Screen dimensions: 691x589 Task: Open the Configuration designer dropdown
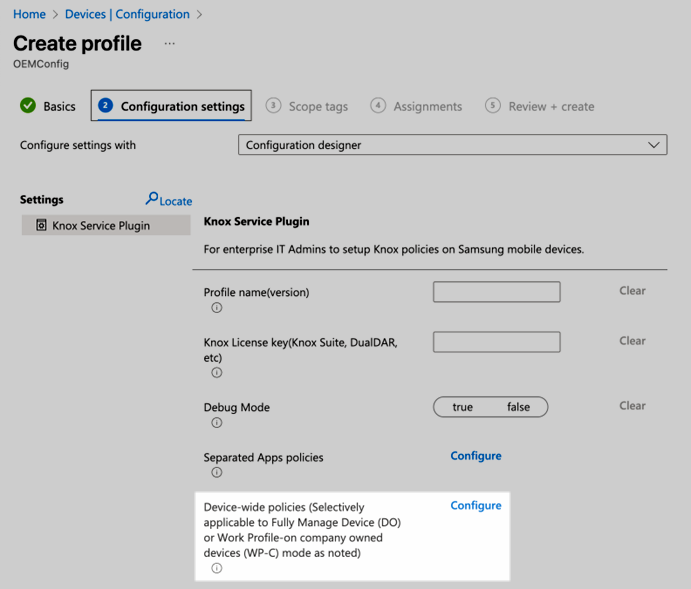tap(453, 145)
